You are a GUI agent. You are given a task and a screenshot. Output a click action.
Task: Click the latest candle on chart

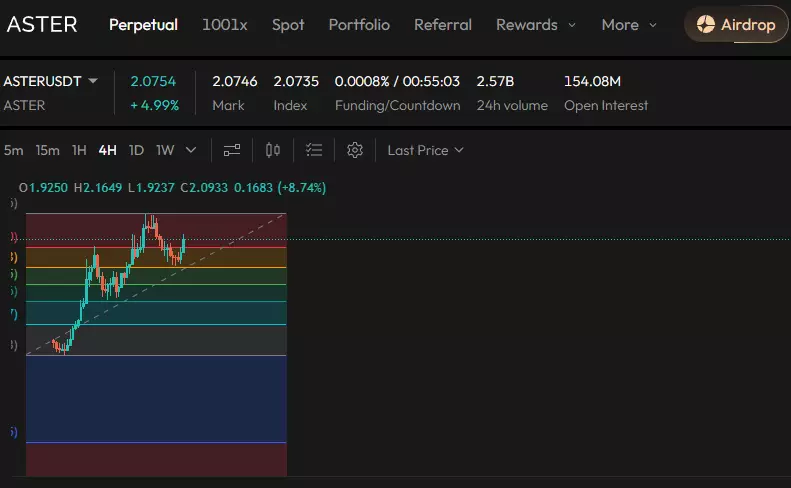(x=184, y=245)
